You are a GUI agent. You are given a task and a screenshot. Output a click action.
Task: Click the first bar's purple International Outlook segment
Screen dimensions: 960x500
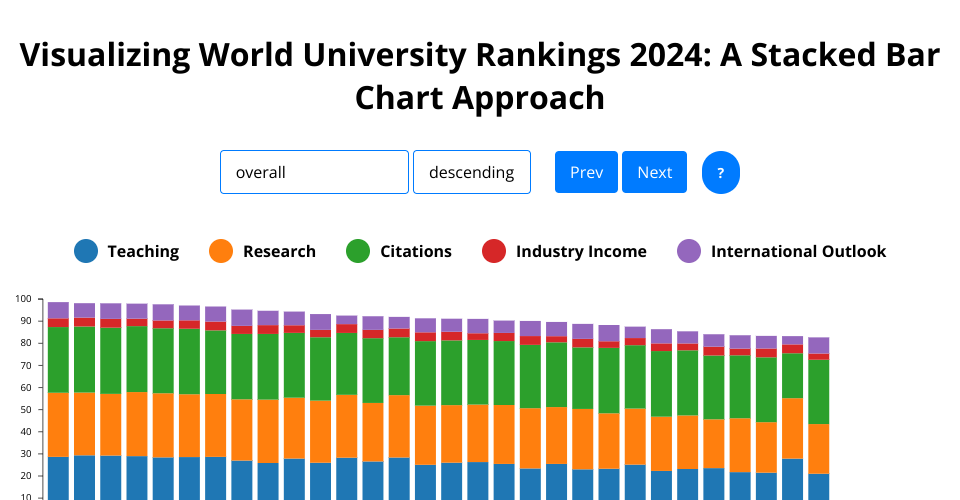click(58, 310)
